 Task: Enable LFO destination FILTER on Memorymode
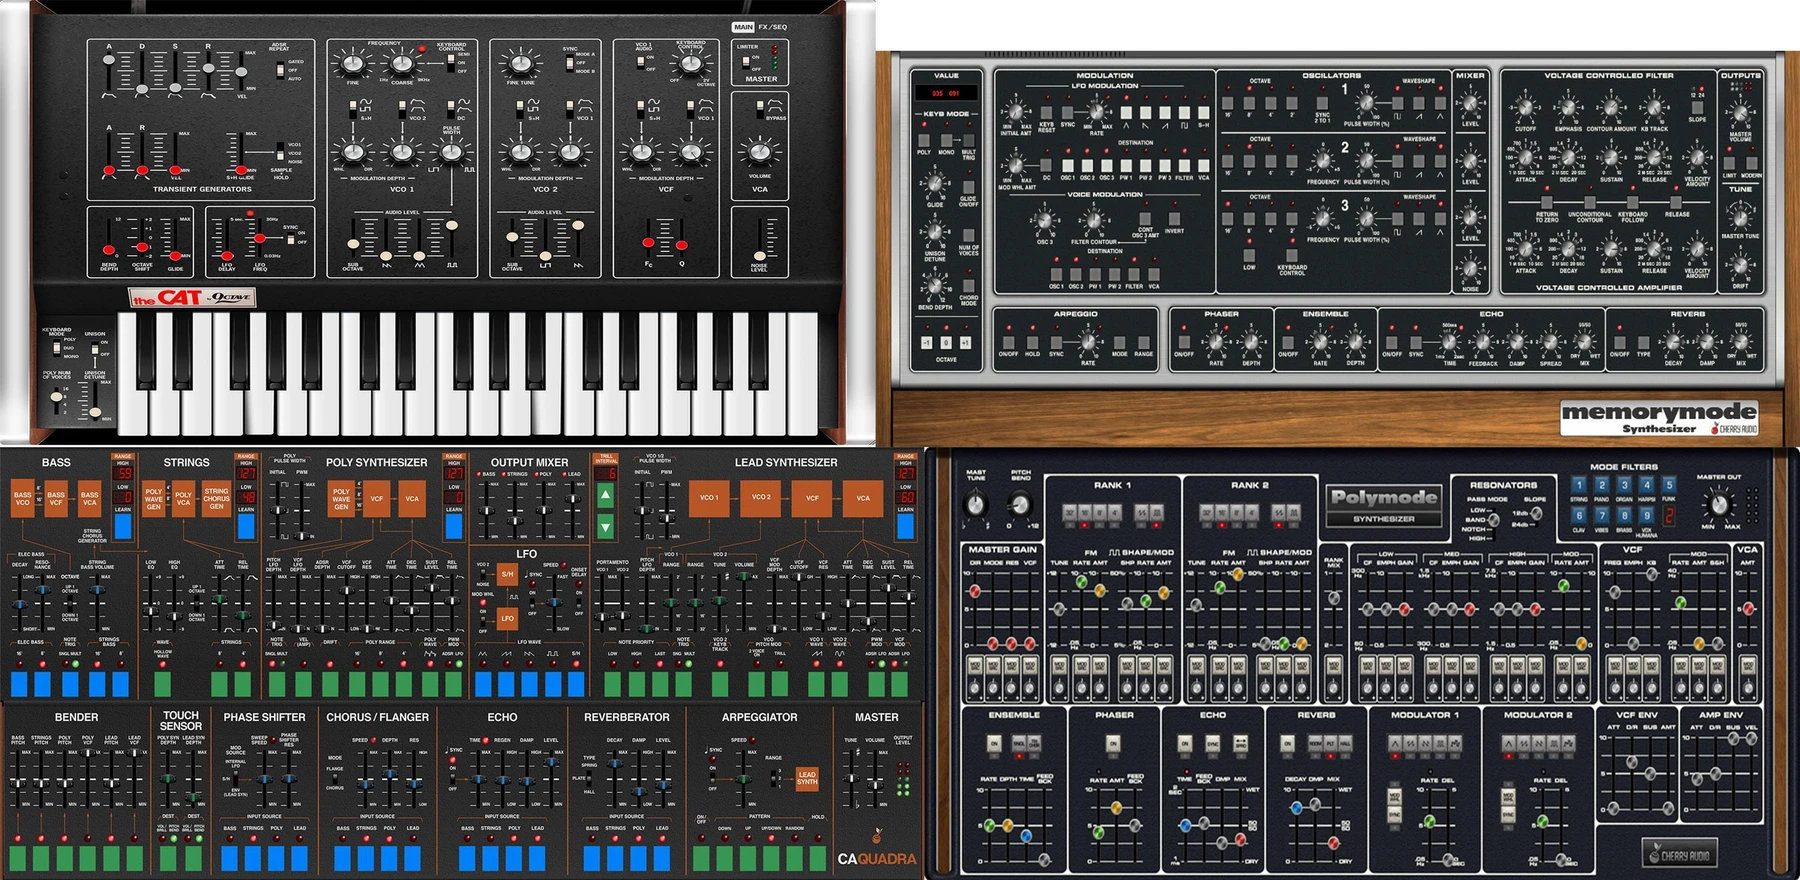point(1184,166)
